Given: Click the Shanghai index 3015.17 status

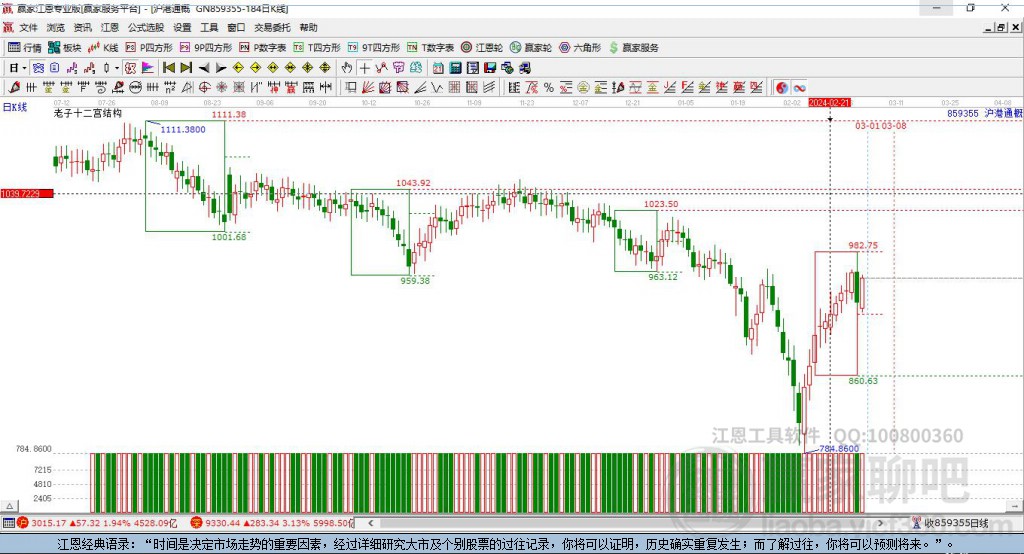Looking at the screenshot, I should tap(98, 523).
